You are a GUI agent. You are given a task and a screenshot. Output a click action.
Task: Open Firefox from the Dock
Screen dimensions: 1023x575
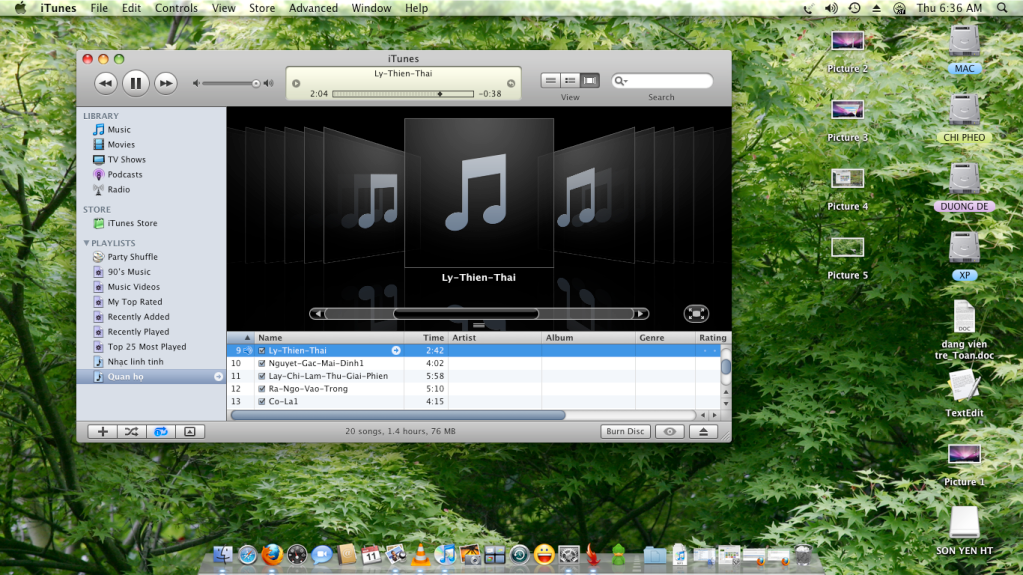(271, 555)
